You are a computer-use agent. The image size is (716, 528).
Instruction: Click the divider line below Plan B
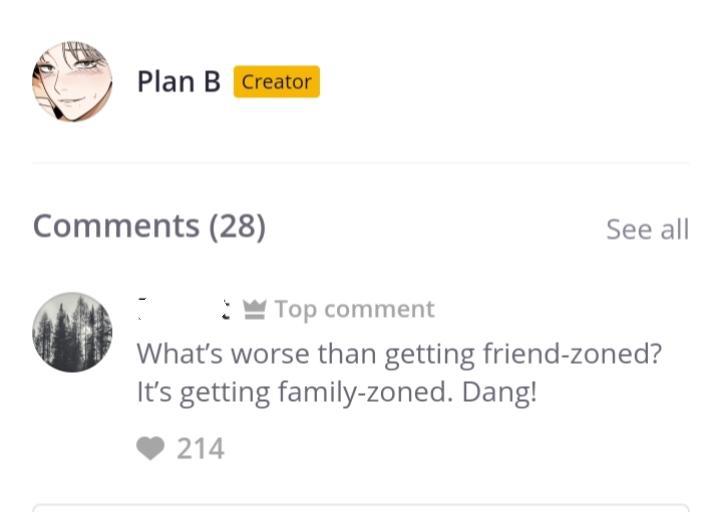click(360, 162)
